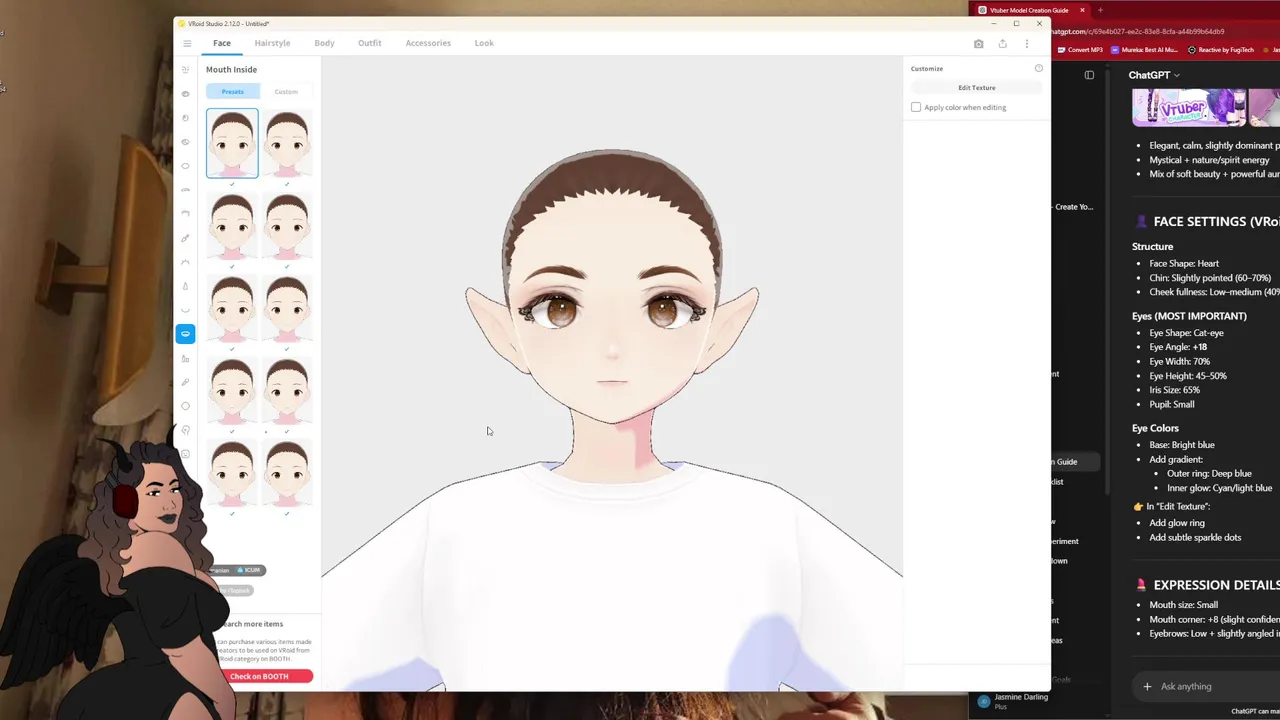Image resolution: width=1280 pixels, height=720 pixels.
Task: Select the highlighted Mouth Inside category icon
Action: 185,333
